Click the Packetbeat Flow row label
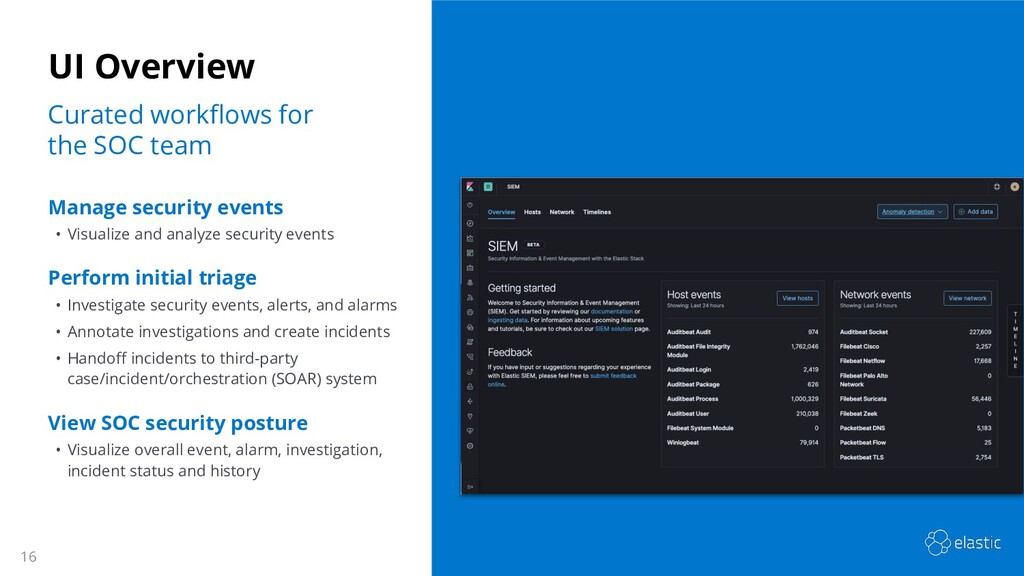The height and width of the screenshot is (576, 1024). (x=863, y=443)
